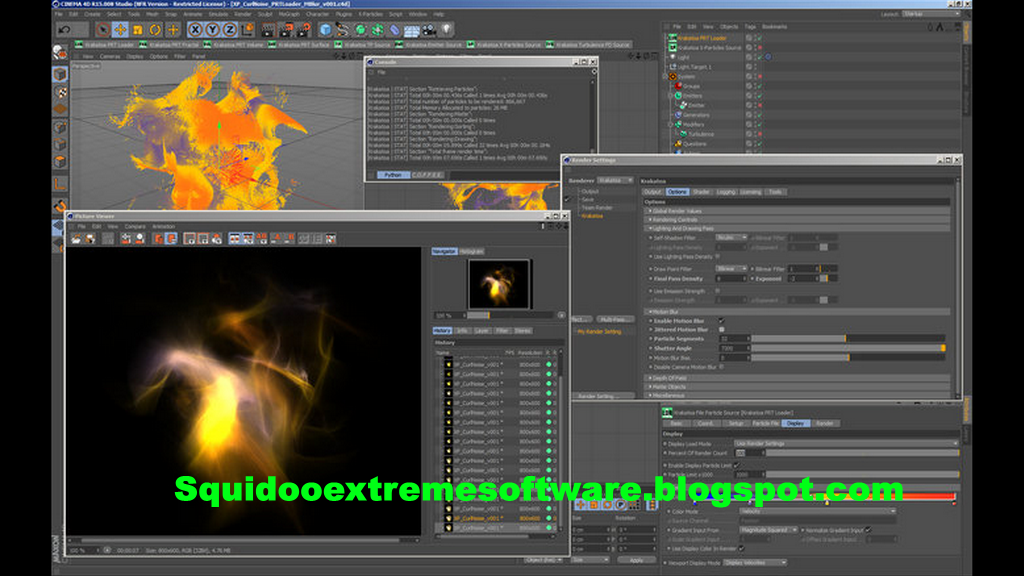Click Navigator preview thumbnail
This screenshot has width=1024, height=576.
(x=499, y=284)
